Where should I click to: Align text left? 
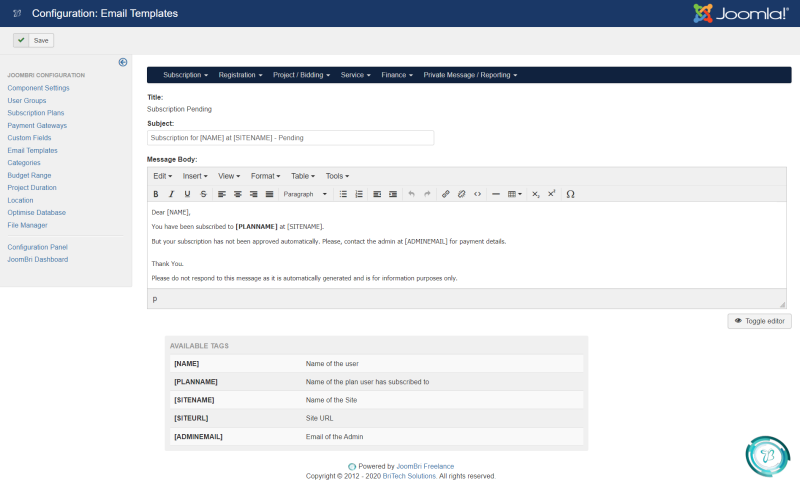pyautogui.click(x=221, y=194)
